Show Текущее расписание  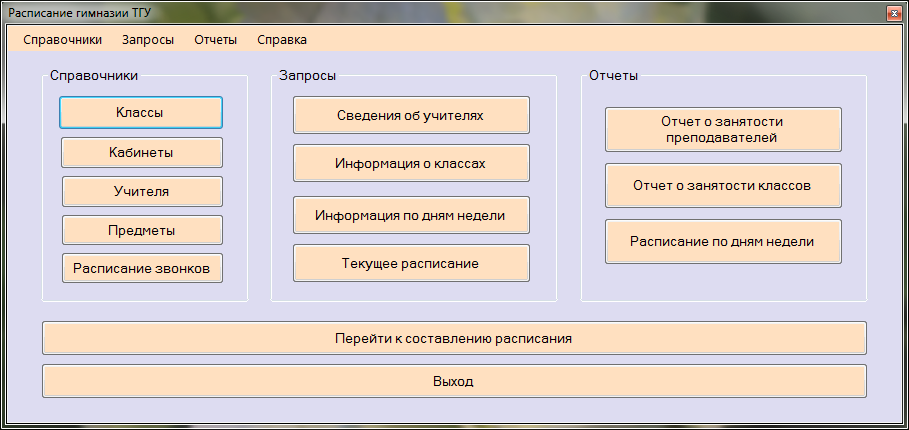pyautogui.click(x=411, y=263)
